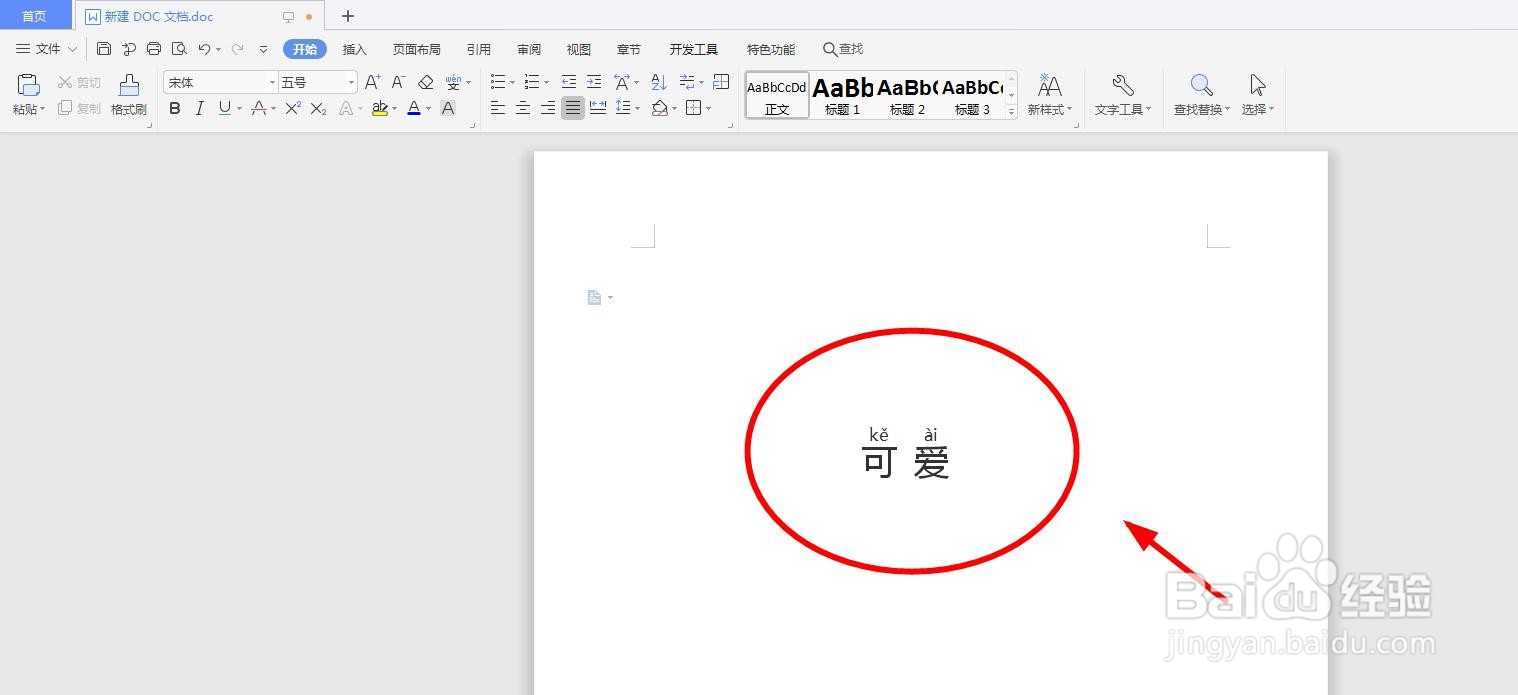The height and width of the screenshot is (695, 1518).
Task: Apply the 标题 1 heading style
Action: (x=841, y=95)
